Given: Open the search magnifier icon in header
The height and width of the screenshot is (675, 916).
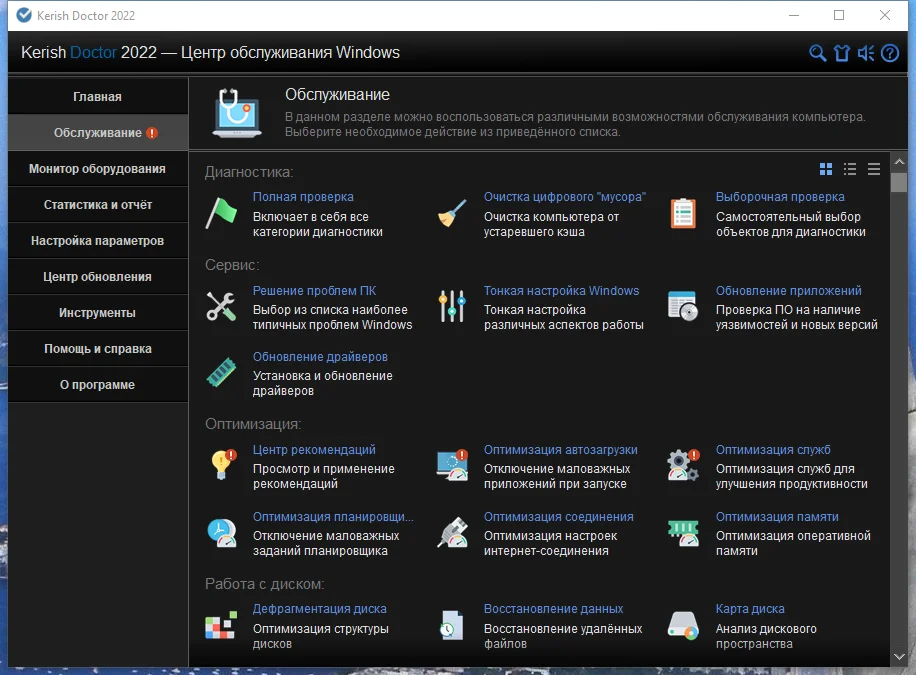Looking at the screenshot, I should click(x=817, y=53).
